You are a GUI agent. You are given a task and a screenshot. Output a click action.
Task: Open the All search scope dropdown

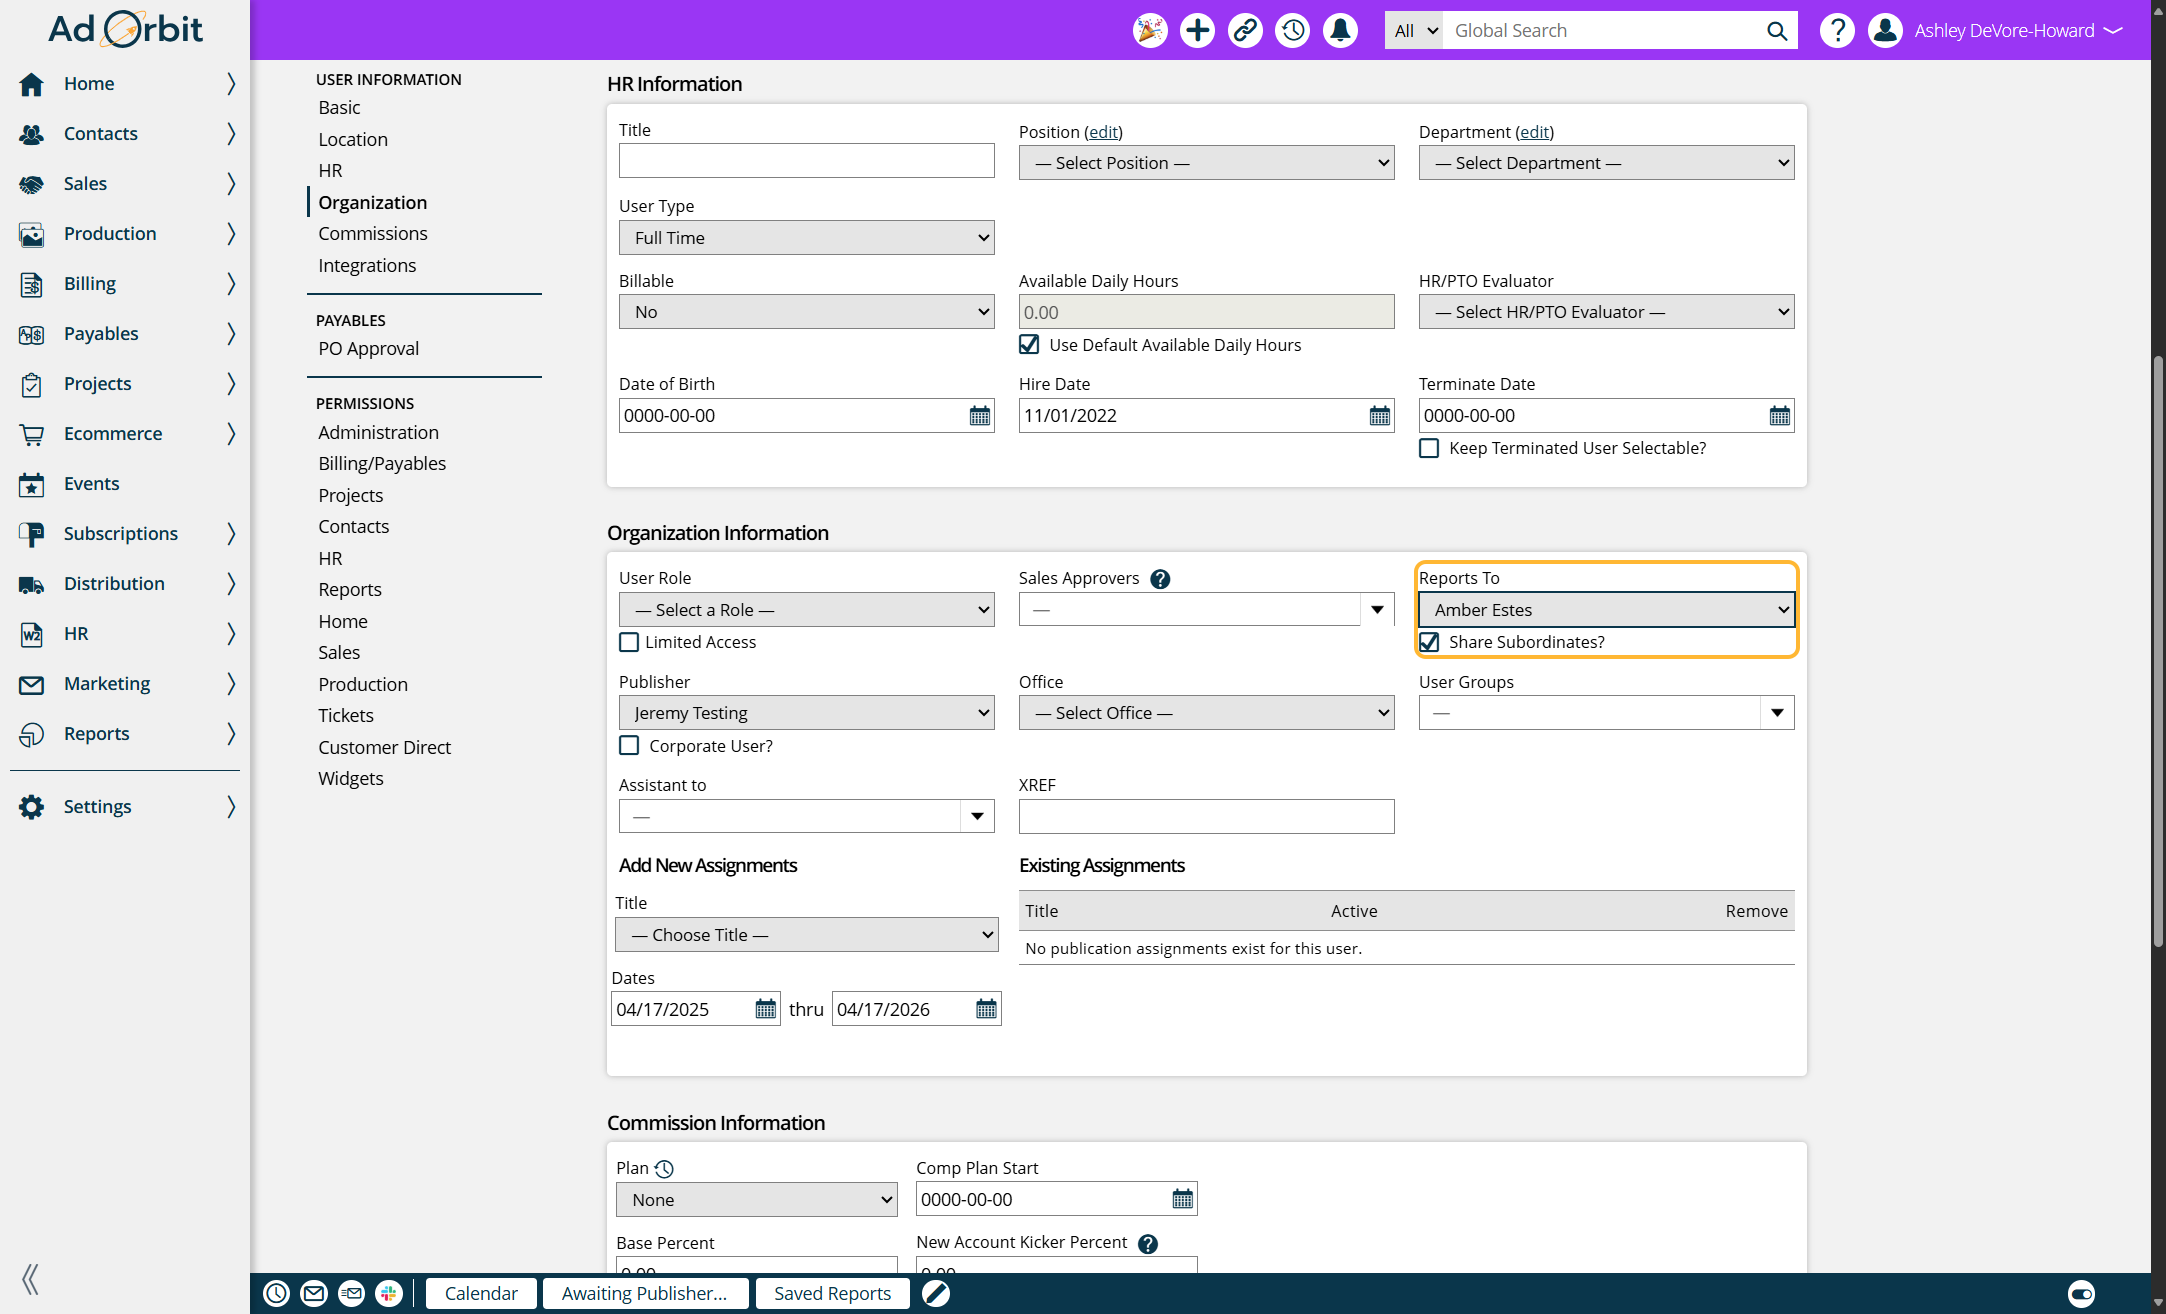click(1414, 31)
